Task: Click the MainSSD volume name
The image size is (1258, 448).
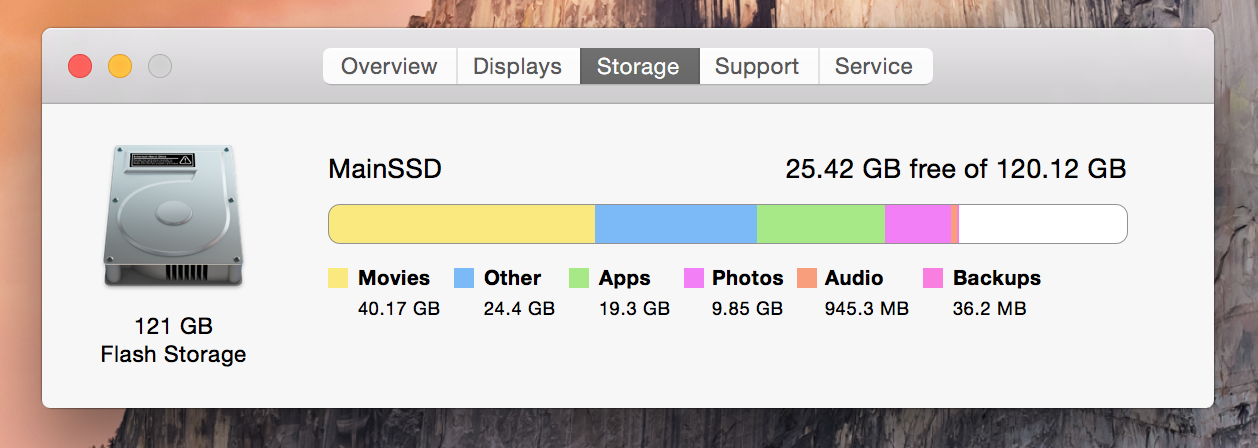Action: tap(385, 170)
